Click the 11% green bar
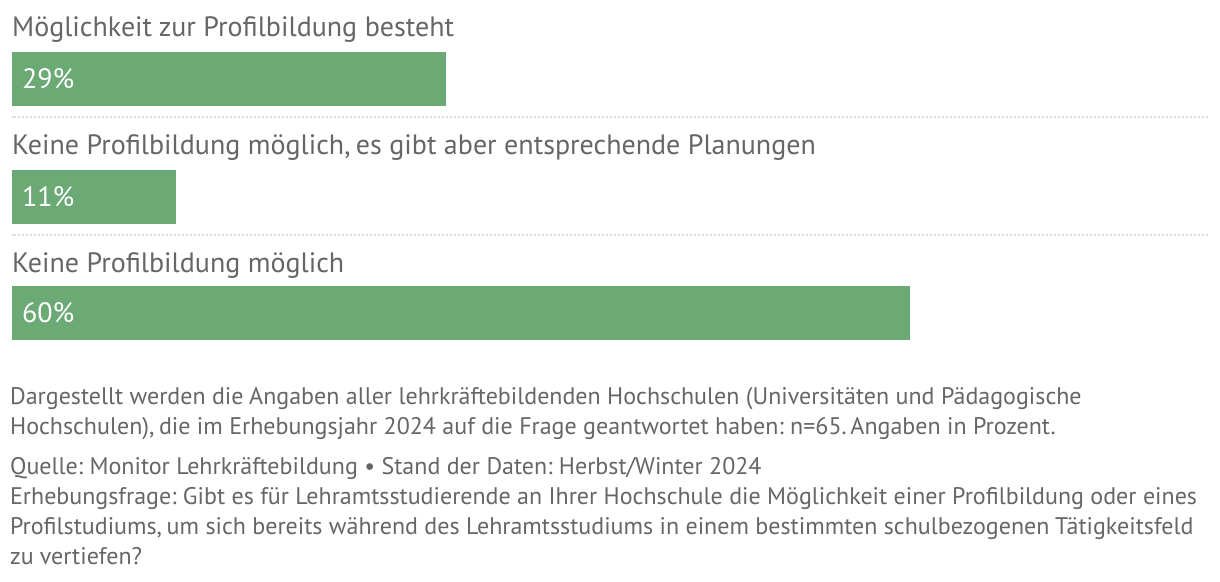The image size is (1220, 582). [94, 197]
